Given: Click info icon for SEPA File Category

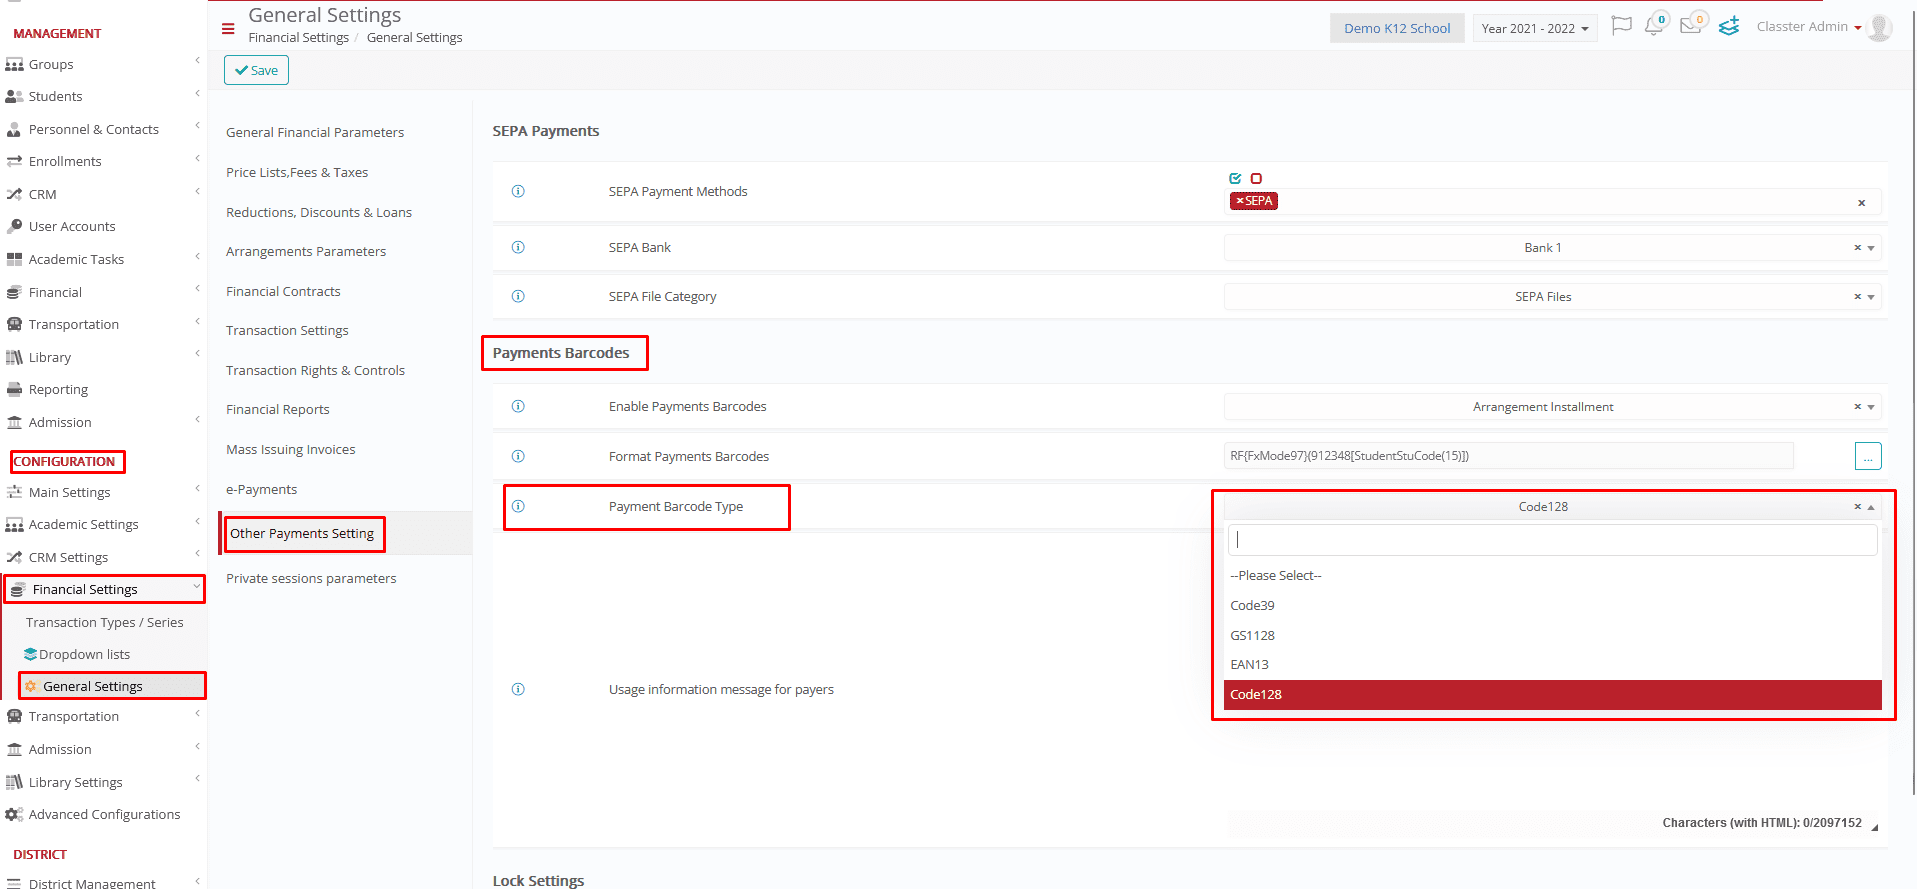Looking at the screenshot, I should [x=518, y=296].
